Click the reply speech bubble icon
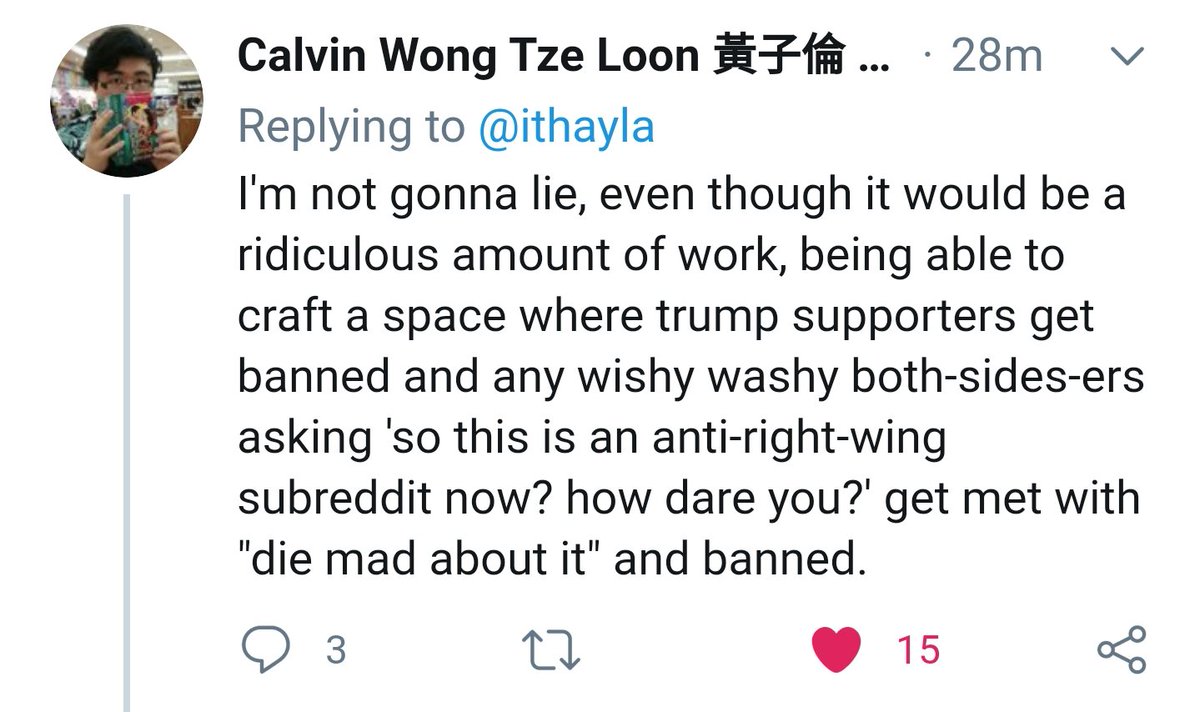The width and height of the screenshot is (1200, 712). [267, 650]
